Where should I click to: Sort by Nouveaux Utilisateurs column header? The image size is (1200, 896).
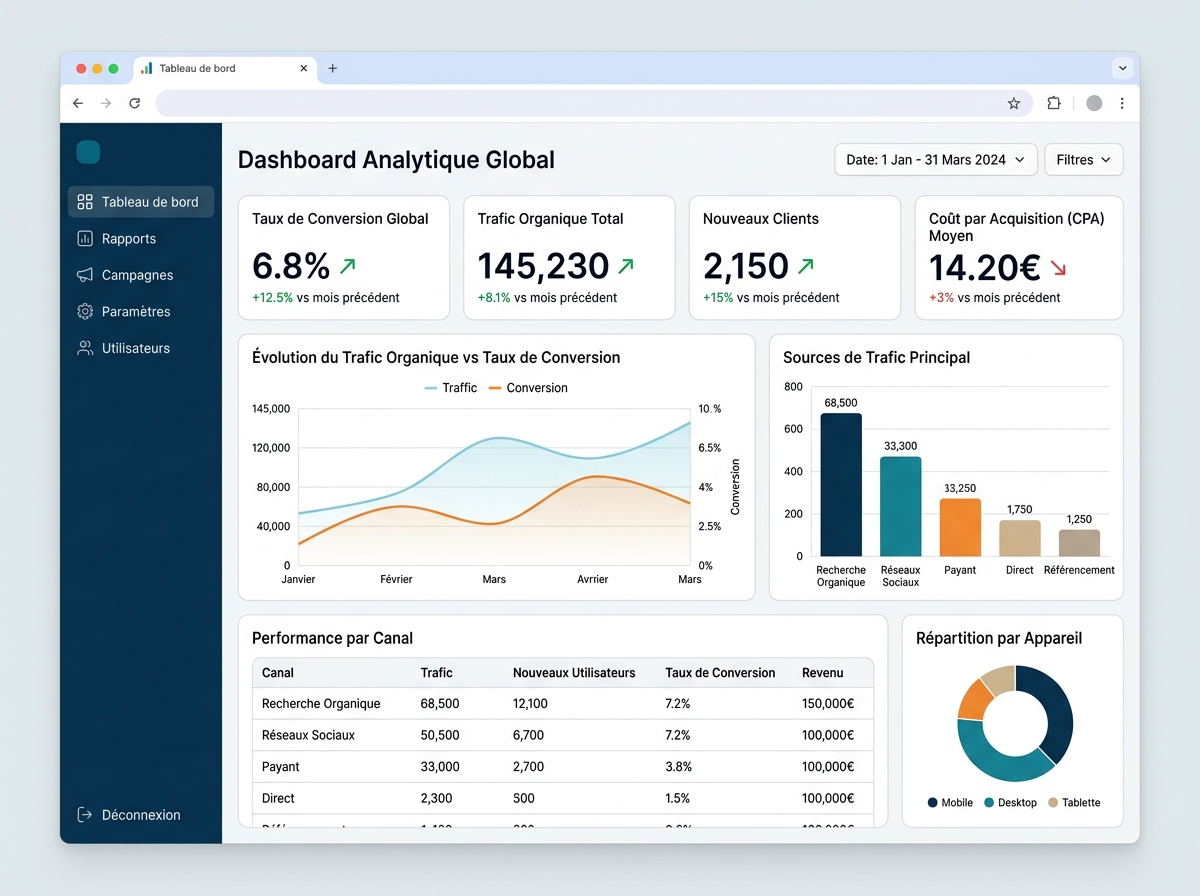click(x=574, y=673)
